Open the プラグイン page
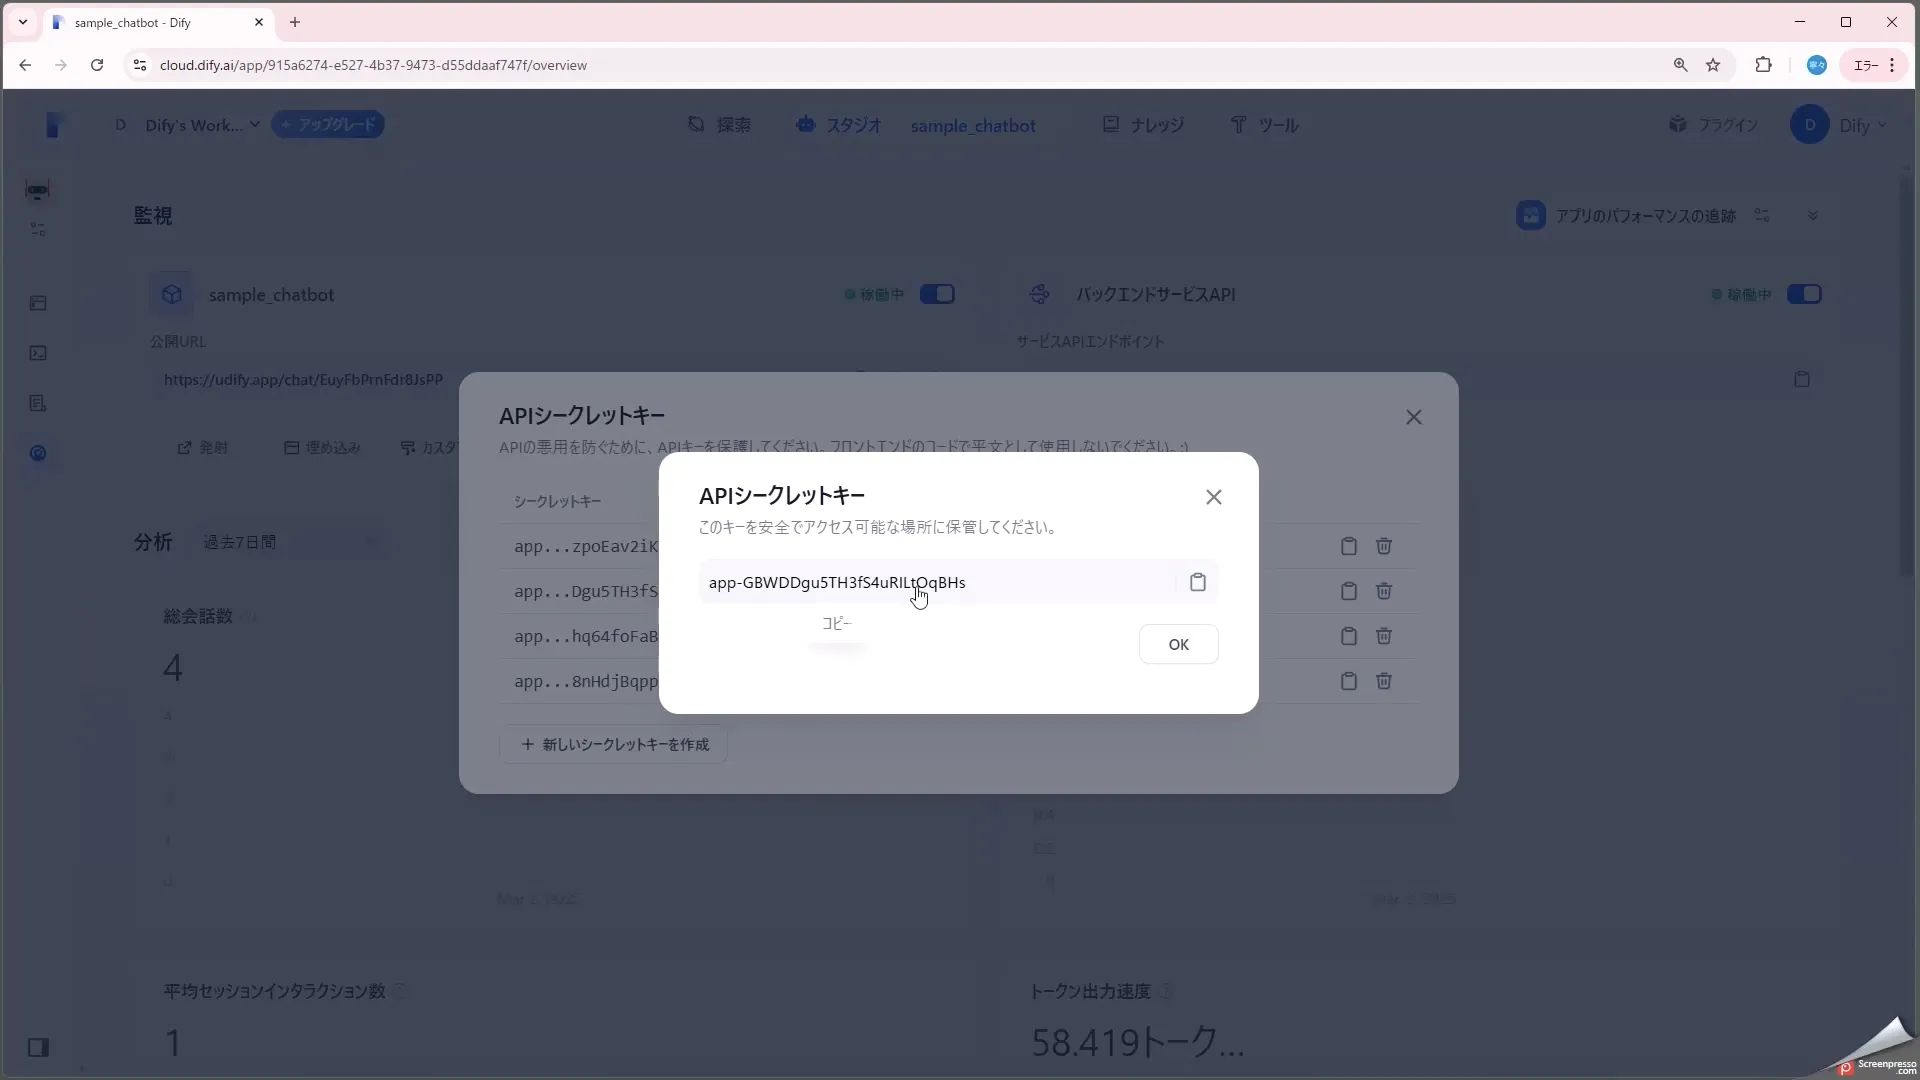This screenshot has width=1920, height=1080. coord(1712,125)
